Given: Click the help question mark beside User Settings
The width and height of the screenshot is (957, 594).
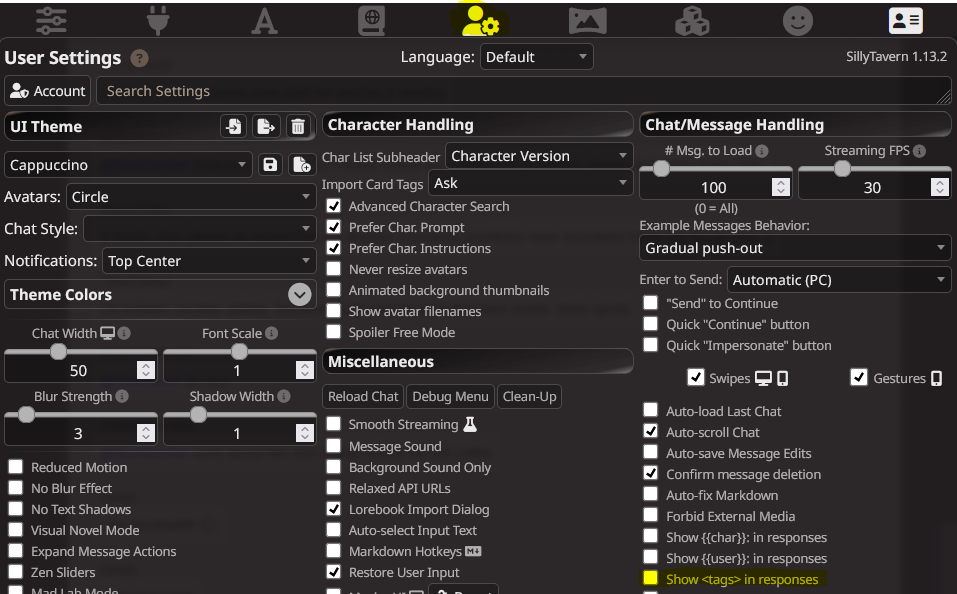Looking at the screenshot, I should coord(140,58).
